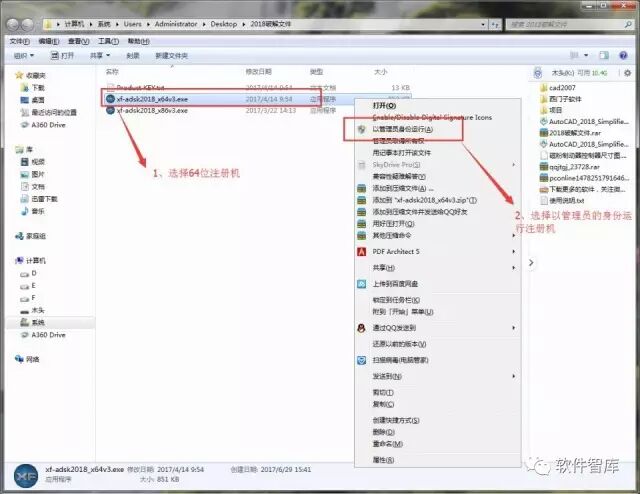Click the xf-adsk2018_x64v3.exe file icon

click(110, 99)
